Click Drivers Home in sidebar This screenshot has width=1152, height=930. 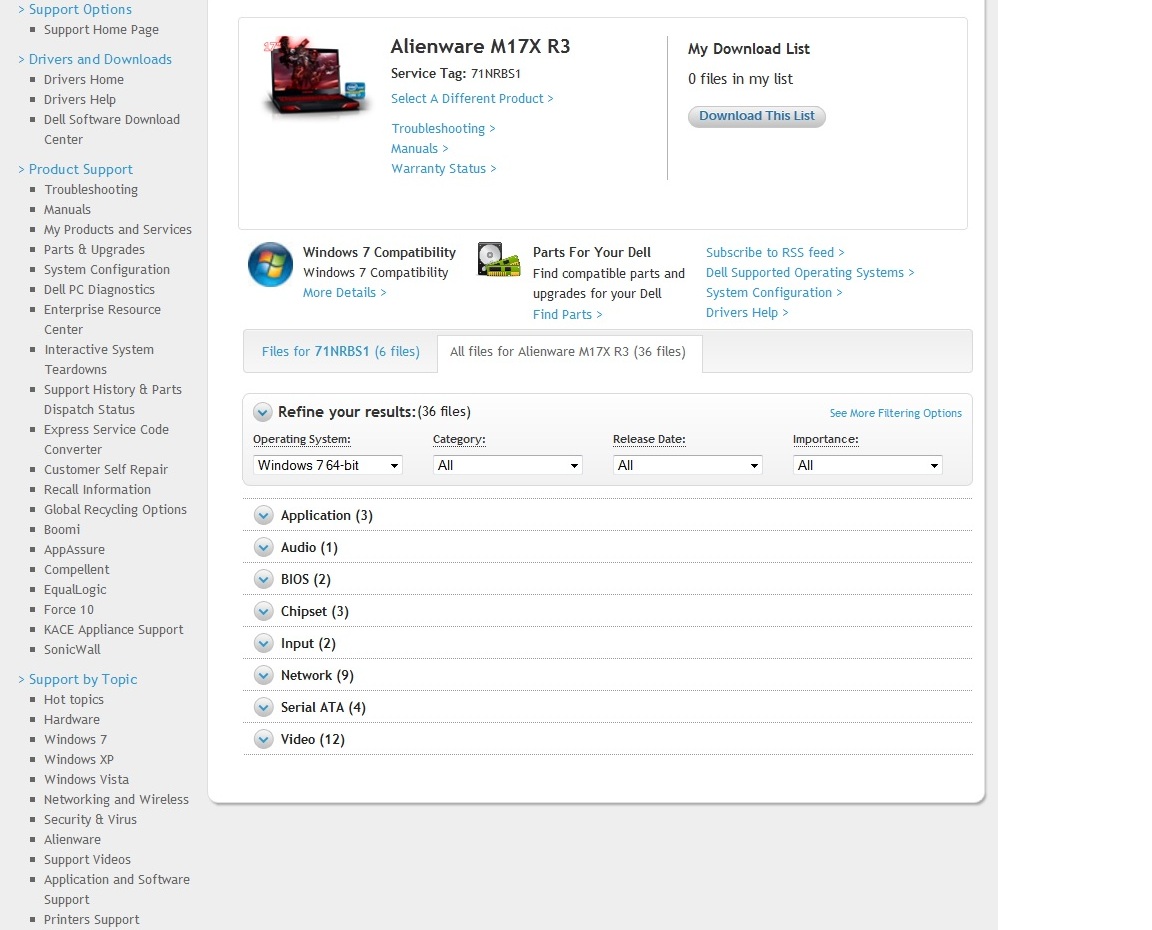tap(84, 79)
